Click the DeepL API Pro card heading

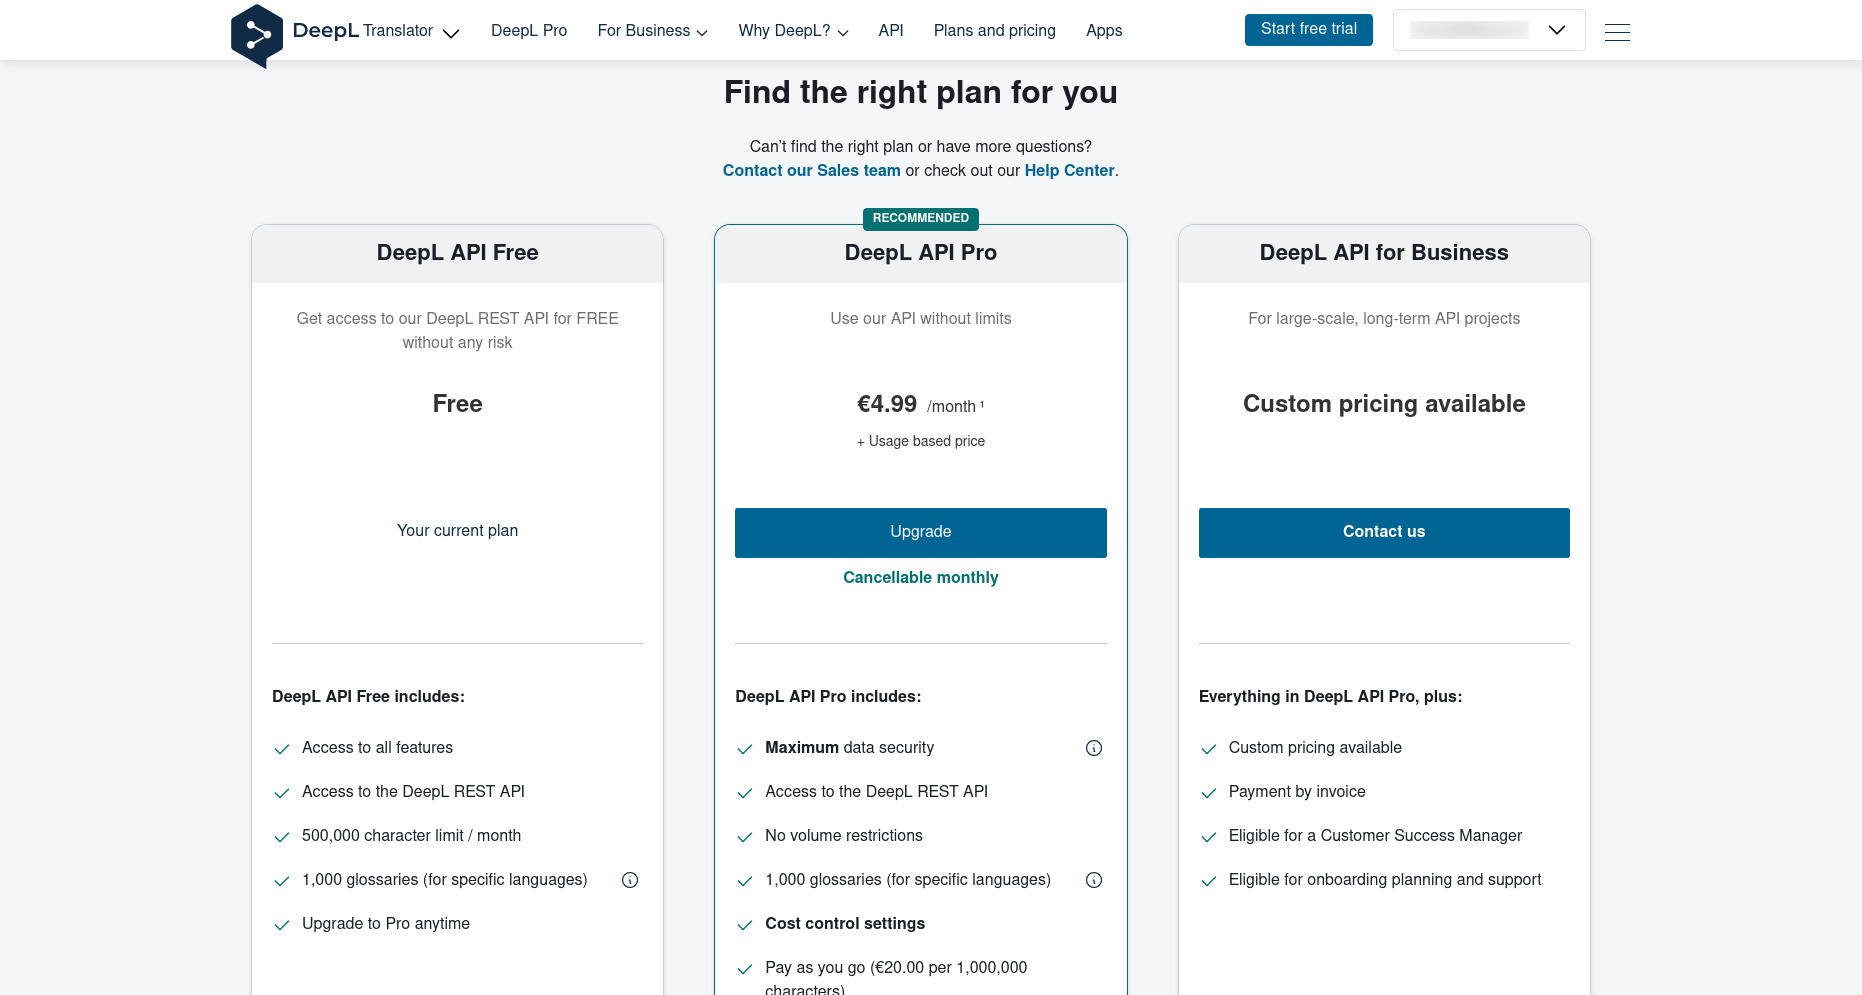[920, 253]
